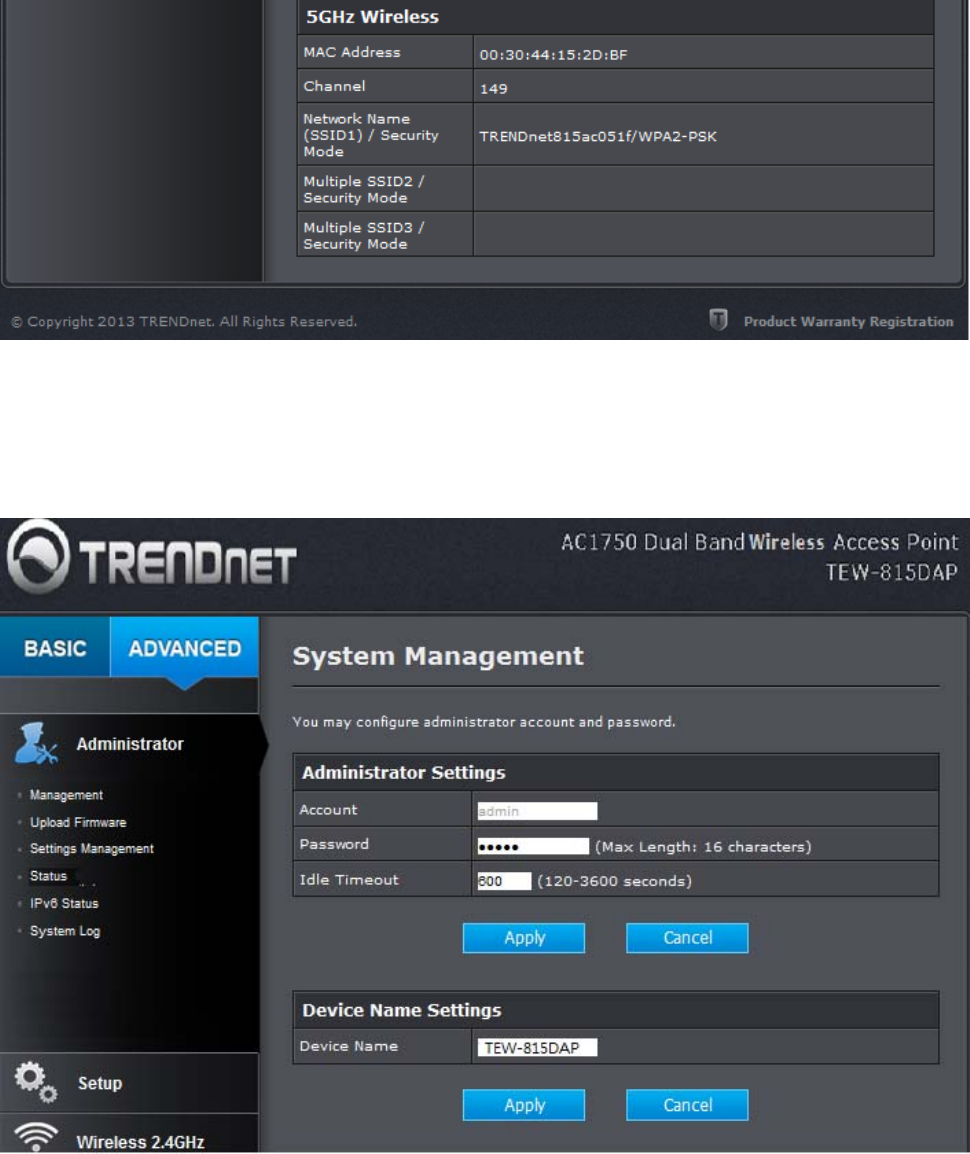
Task: Open the IPv6 Status page
Action: (x=64, y=903)
